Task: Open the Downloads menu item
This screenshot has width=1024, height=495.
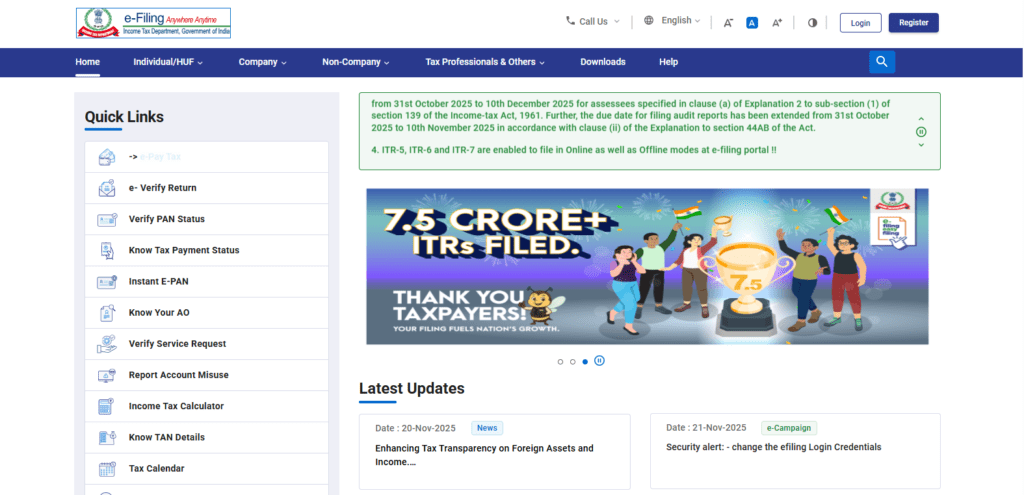Action: [603, 62]
